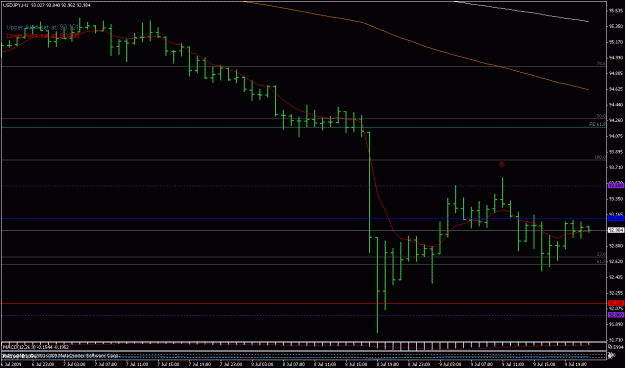Select the red Lower Alert label text

[42, 36]
